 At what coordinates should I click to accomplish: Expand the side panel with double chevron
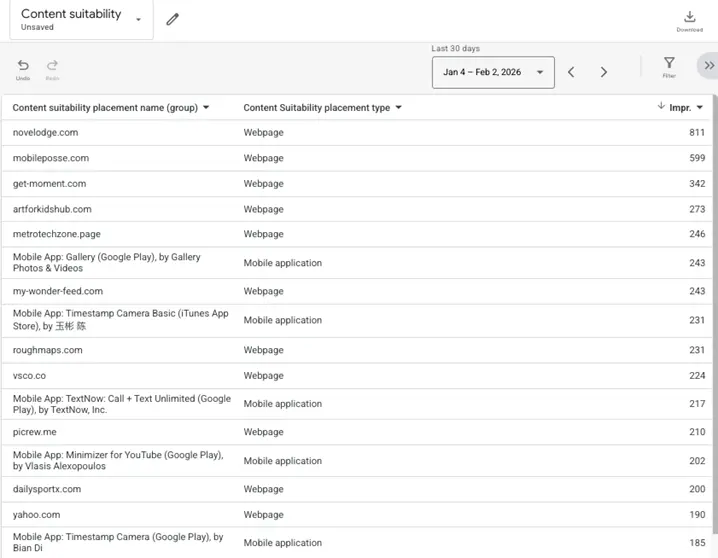[709, 65]
